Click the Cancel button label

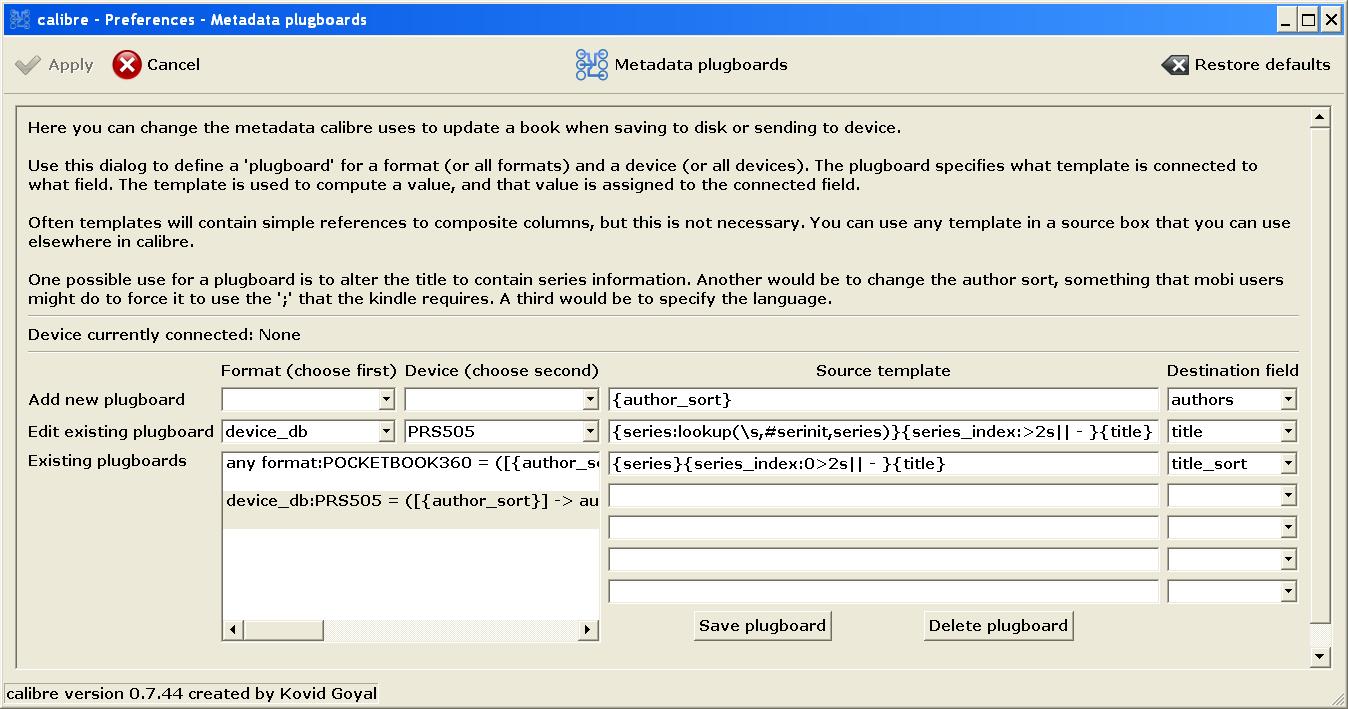pyautogui.click(x=173, y=65)
